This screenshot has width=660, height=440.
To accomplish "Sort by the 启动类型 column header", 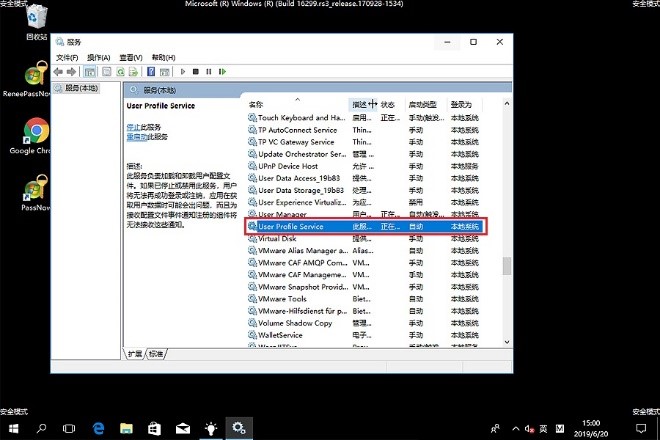I will pyautogui.click(x=426, y=104).
